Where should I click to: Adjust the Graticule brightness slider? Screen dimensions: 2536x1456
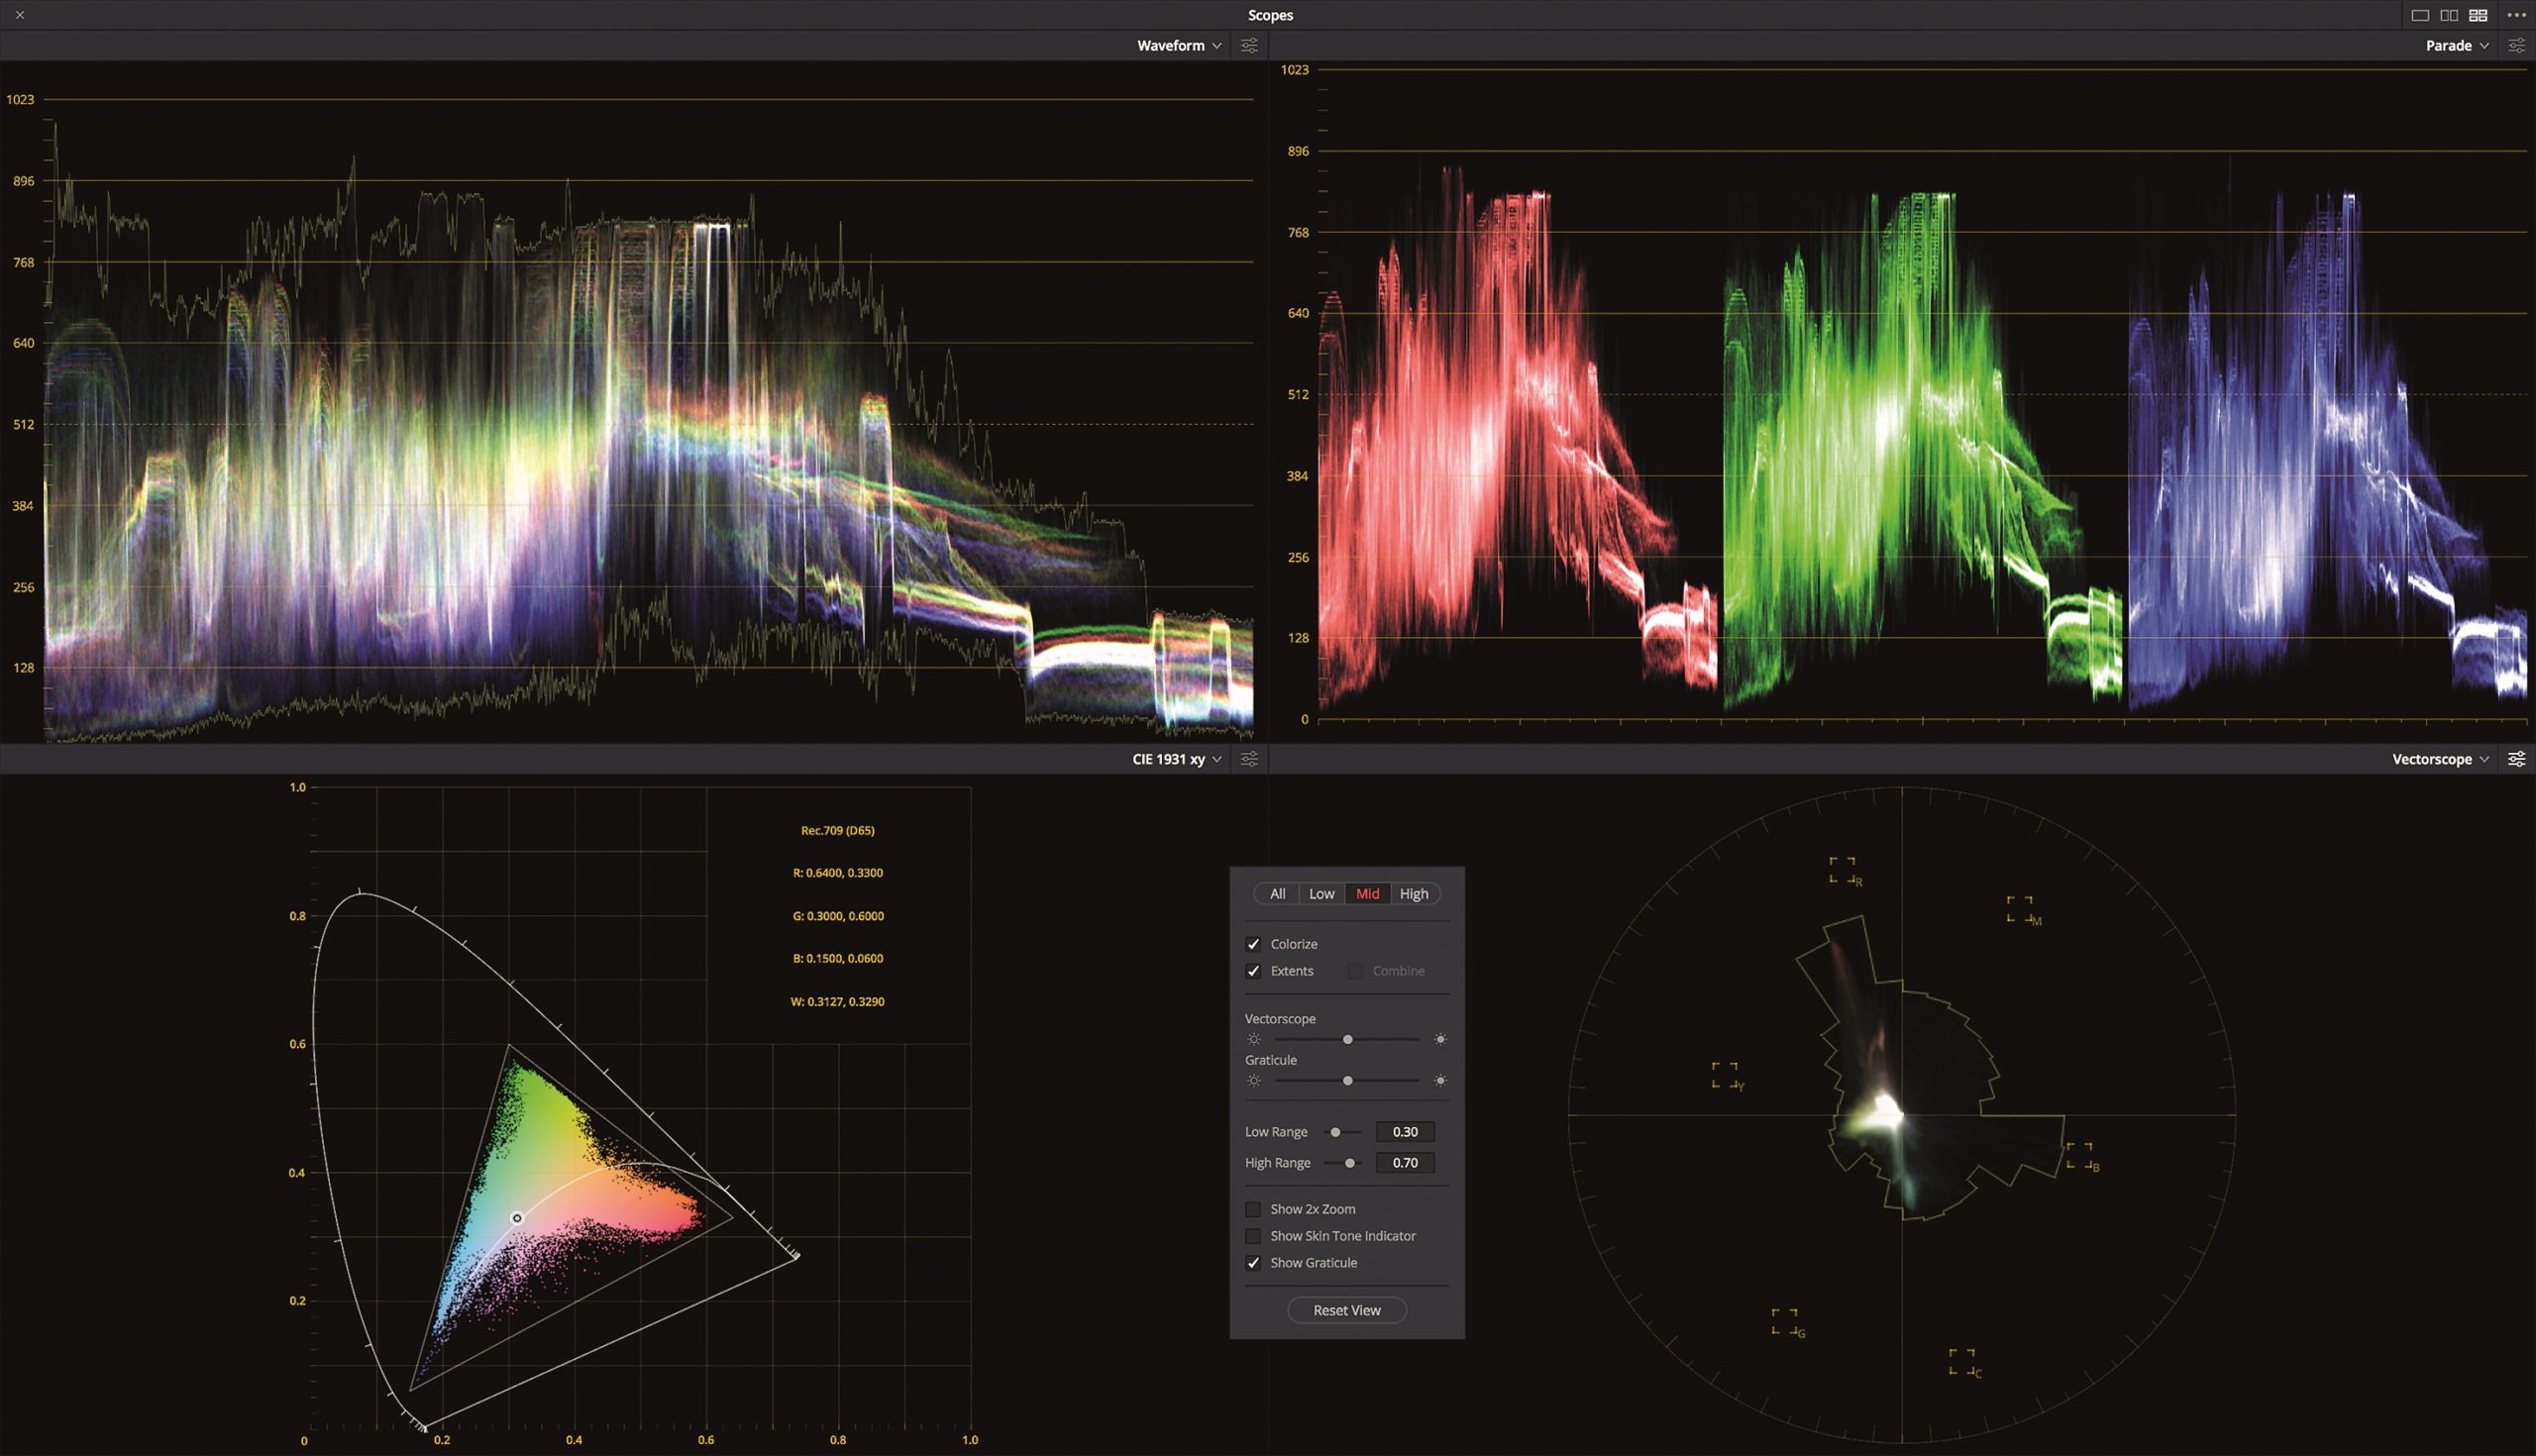point(1347,1080)
